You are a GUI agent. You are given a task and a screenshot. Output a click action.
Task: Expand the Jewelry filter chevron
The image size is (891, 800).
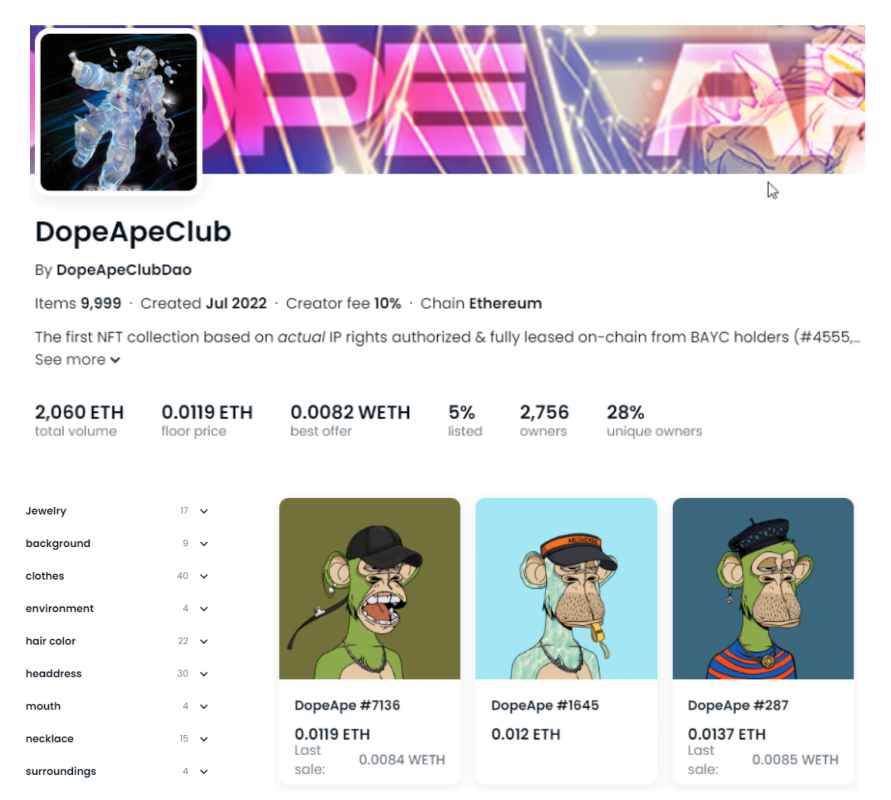(x=204, y=511)
